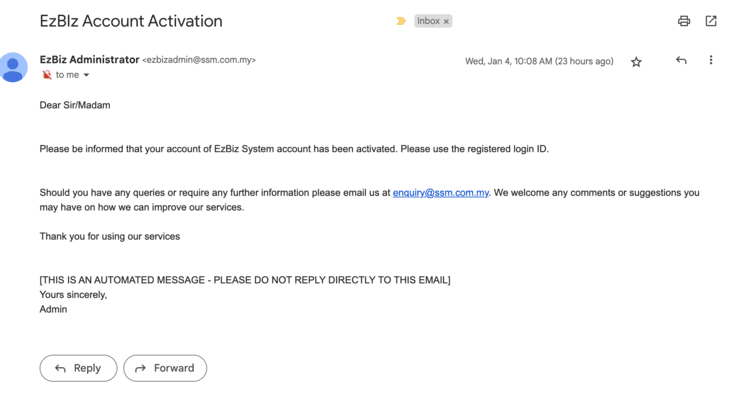738x400 pixels.
Task: Remove the Inbox label with its X
Action: click(446, 21)
